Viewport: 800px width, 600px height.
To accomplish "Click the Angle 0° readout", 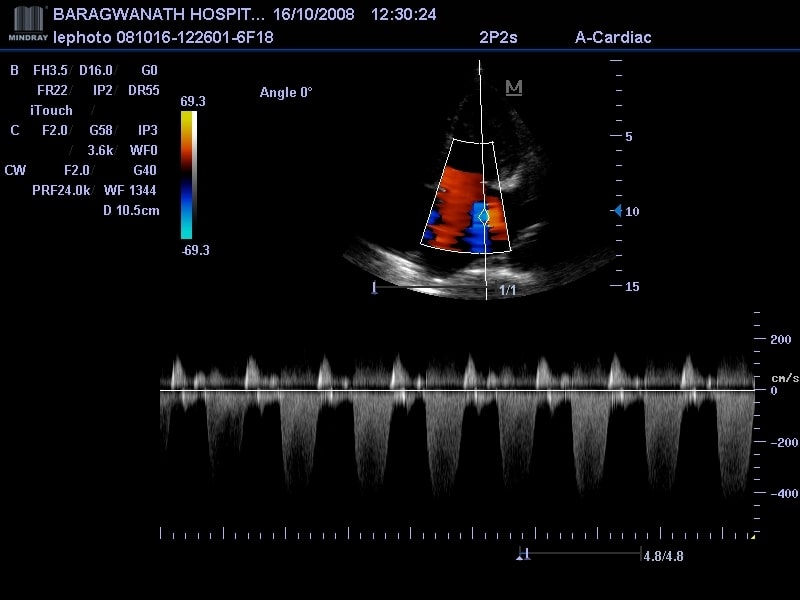I will point(286,93).
